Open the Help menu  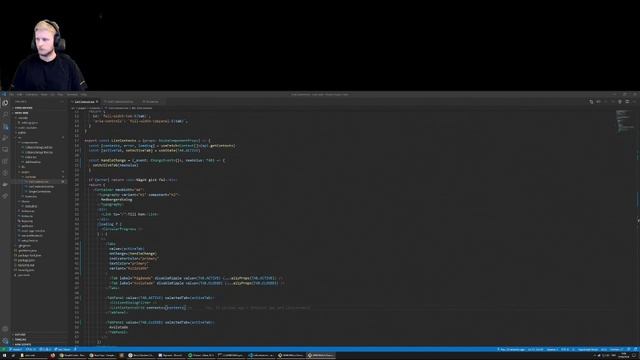(83, 94)
